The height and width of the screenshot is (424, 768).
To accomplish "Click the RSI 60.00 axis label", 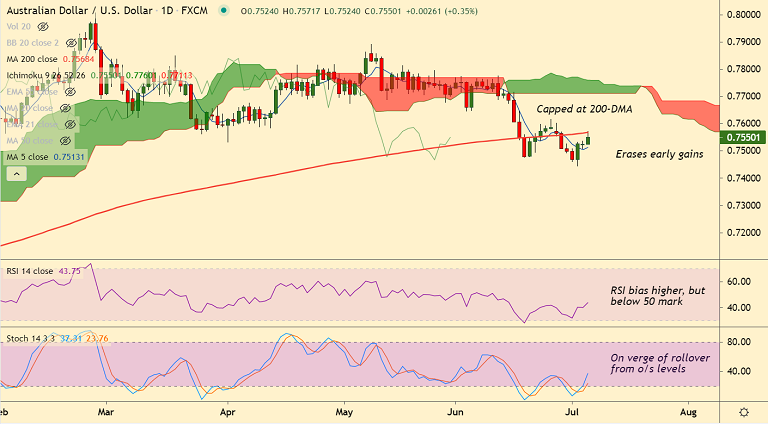I will [739, 282].
